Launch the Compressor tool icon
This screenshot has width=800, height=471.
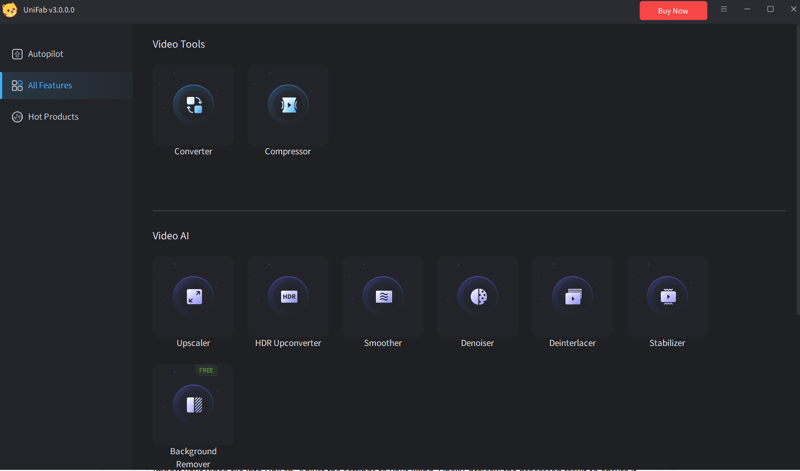(288, 105)
